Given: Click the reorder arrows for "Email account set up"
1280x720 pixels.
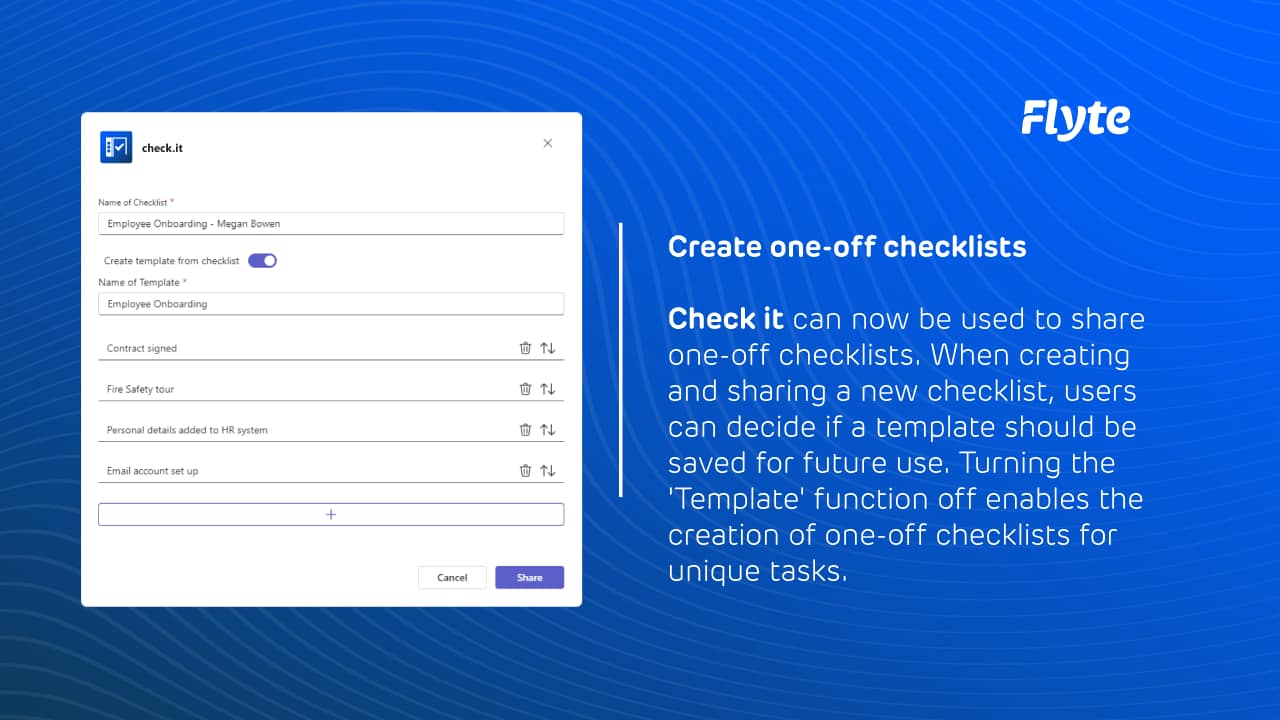Looking at the screenshot, I should 547,470.
